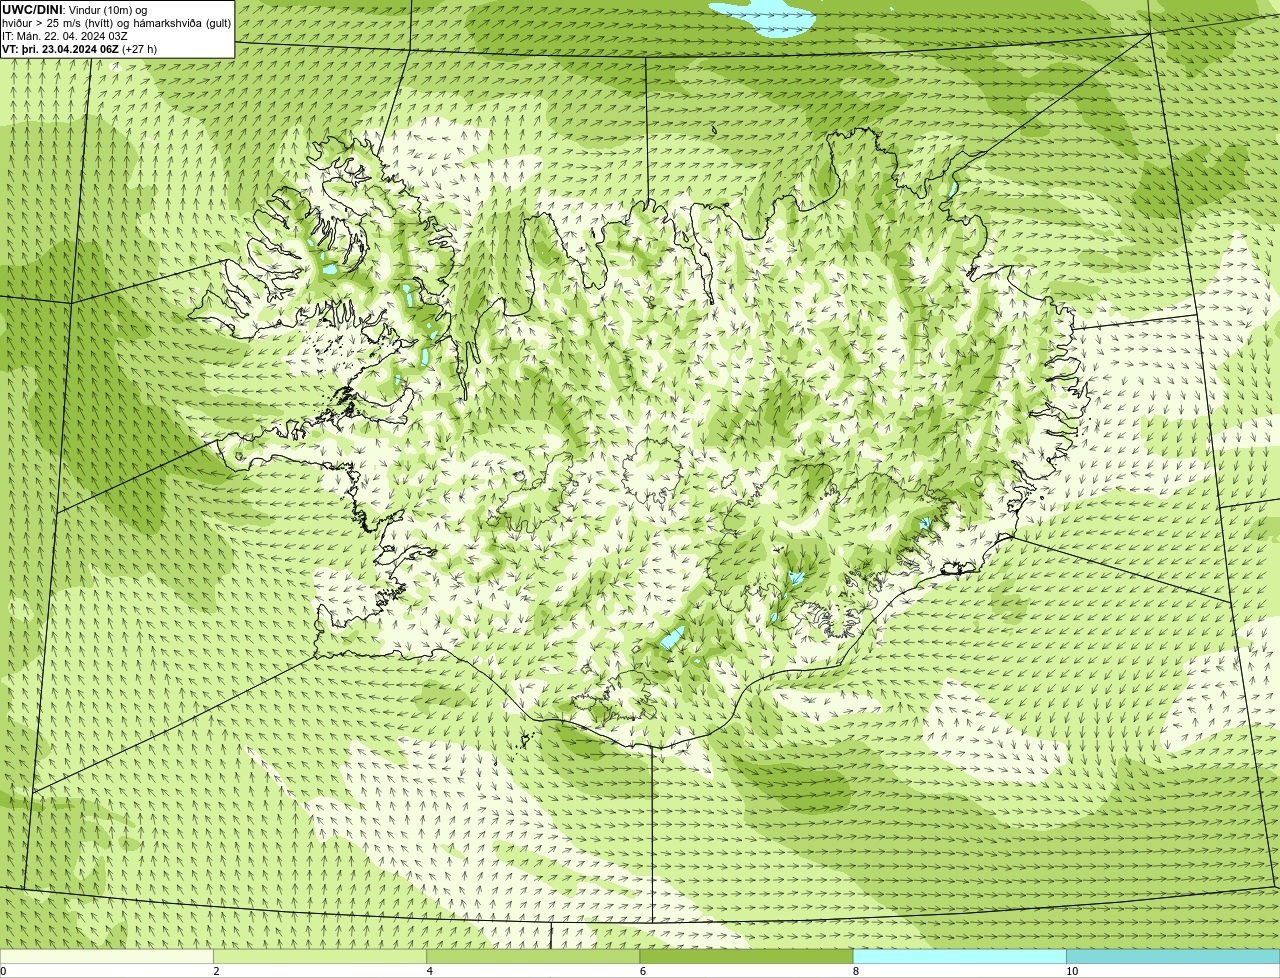Click the light cyan 8–10 m/s legend color

click(x=959, y=956)
